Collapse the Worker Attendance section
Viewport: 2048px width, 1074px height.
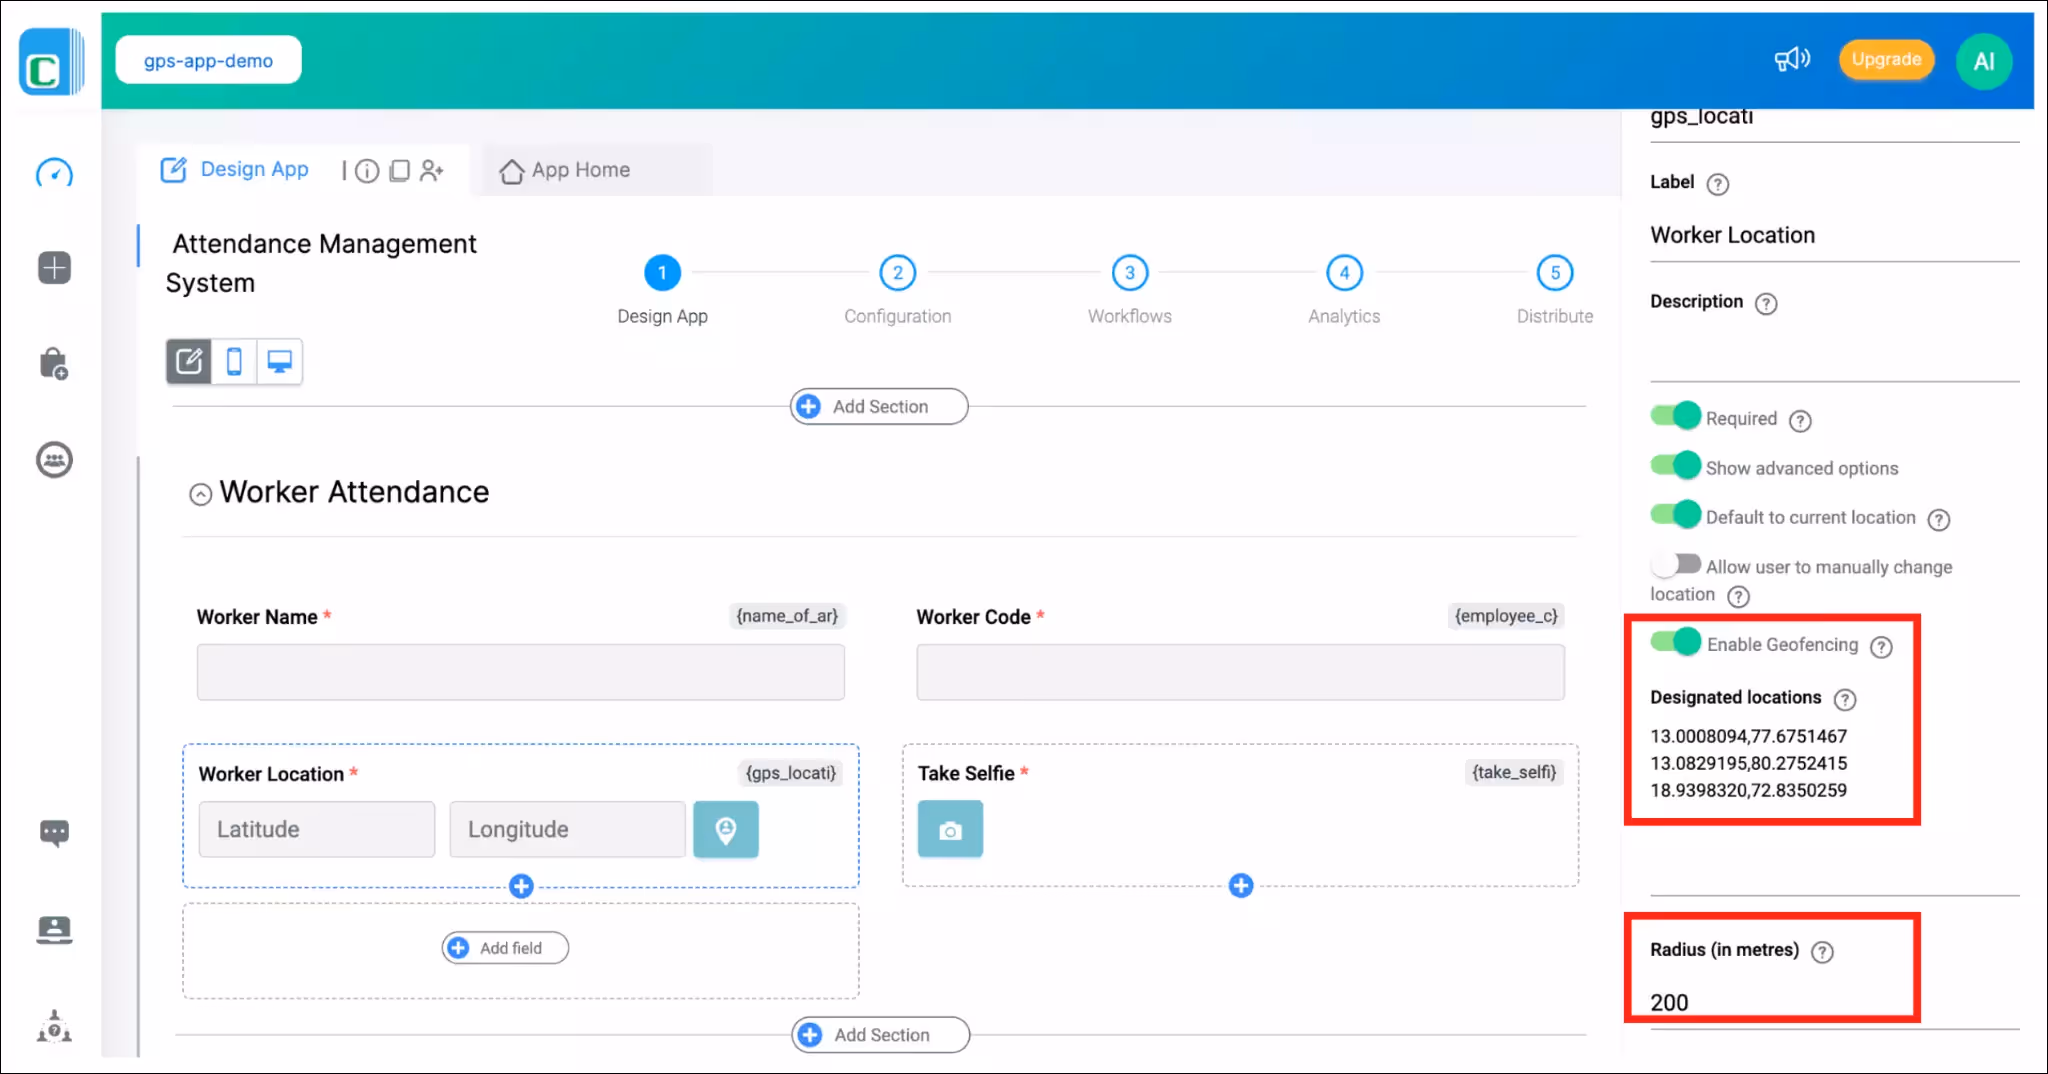(200, 494)
